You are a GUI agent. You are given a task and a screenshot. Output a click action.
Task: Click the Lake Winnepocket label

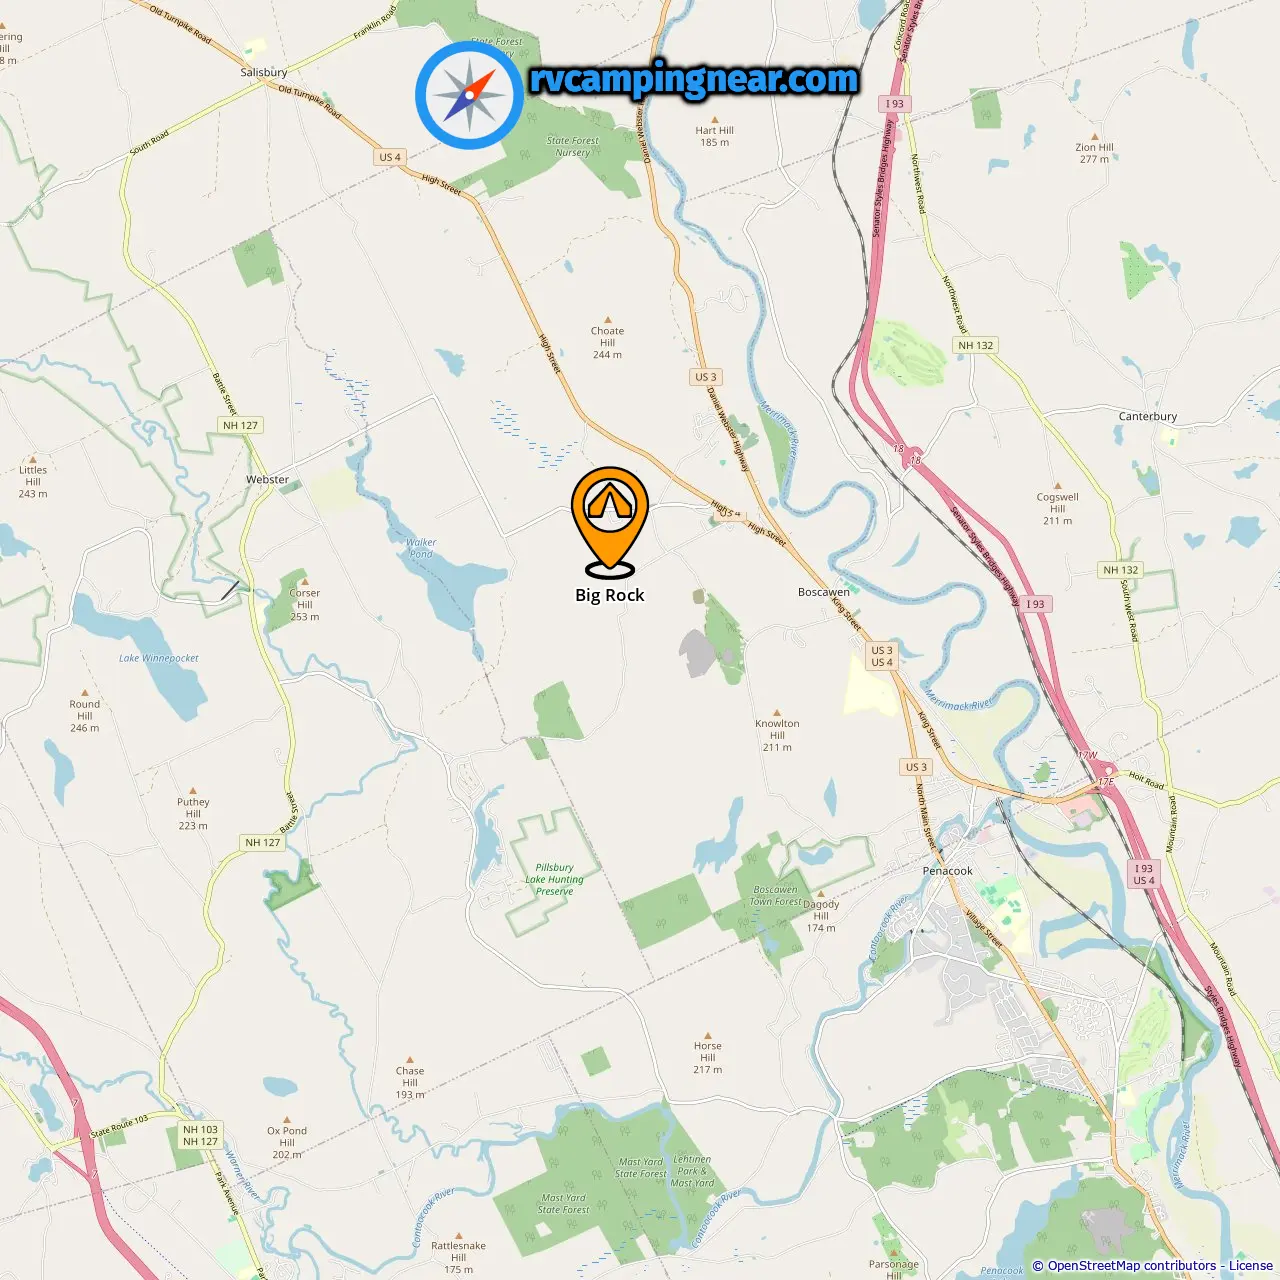(159, 658)
